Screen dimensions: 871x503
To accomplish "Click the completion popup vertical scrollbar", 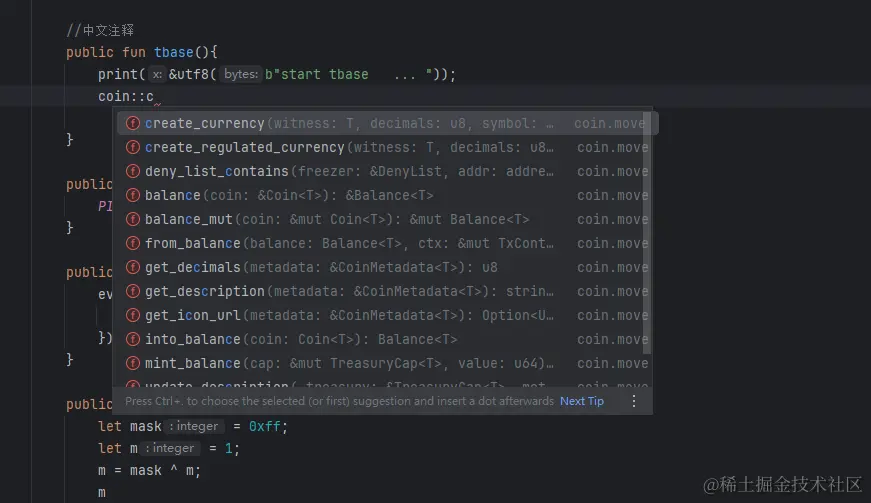I will (x=647, y=233).
